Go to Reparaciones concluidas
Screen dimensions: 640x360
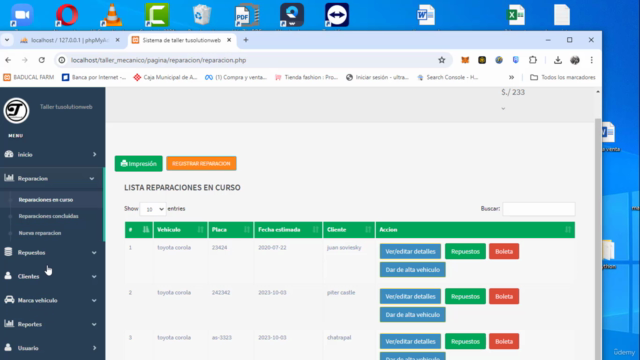point(49,216)
